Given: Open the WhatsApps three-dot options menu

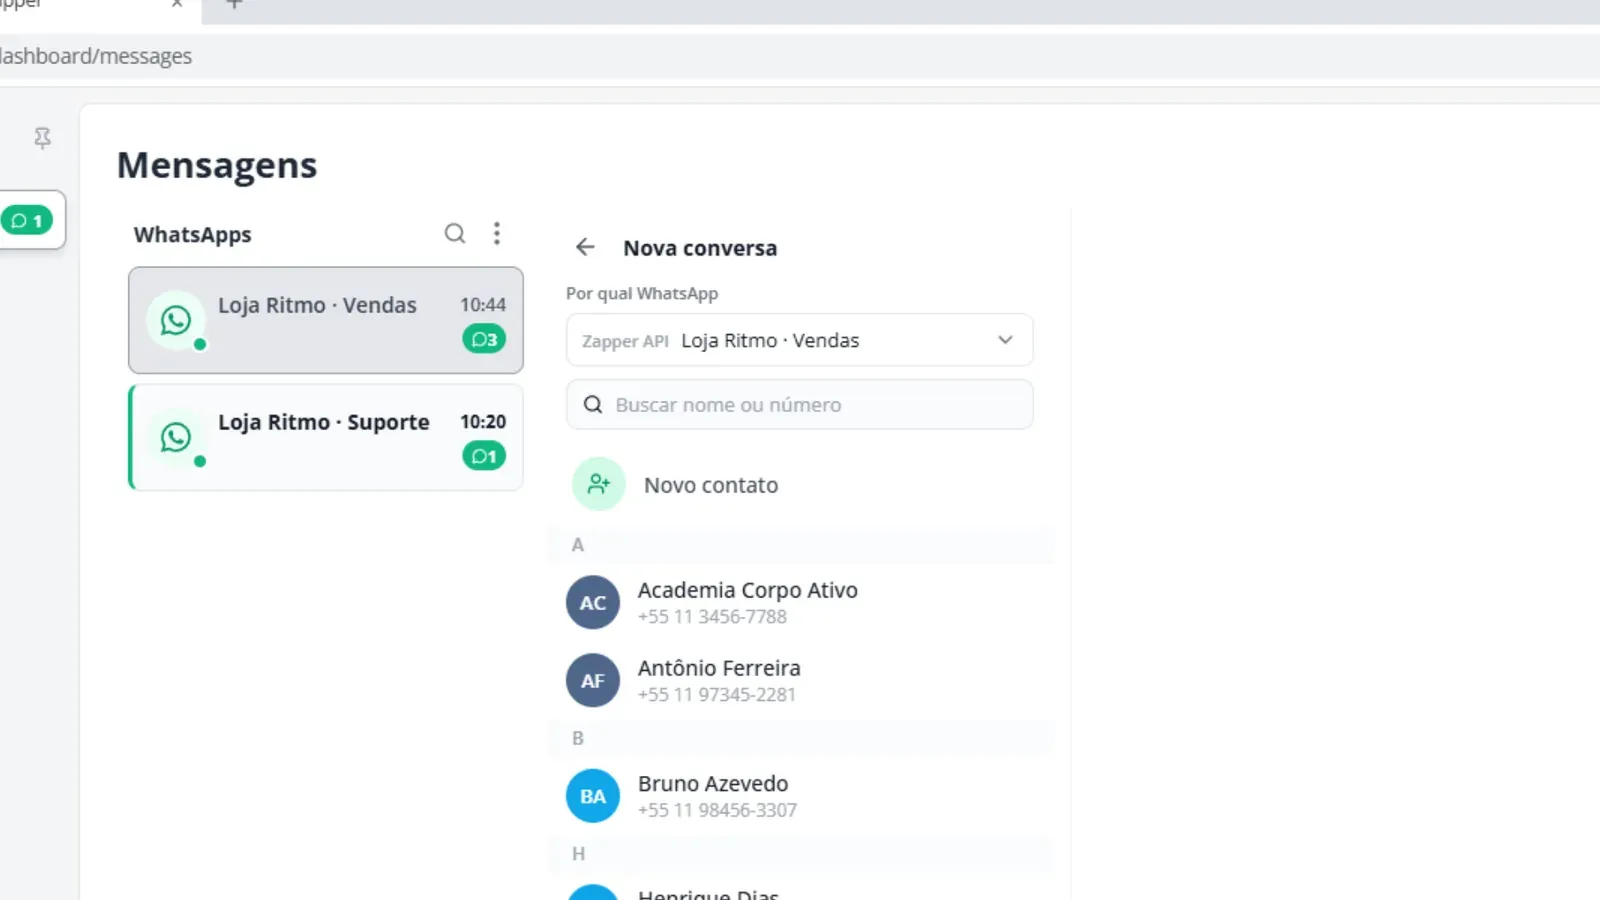Looking at the screenshot, I should pos(497,233).
